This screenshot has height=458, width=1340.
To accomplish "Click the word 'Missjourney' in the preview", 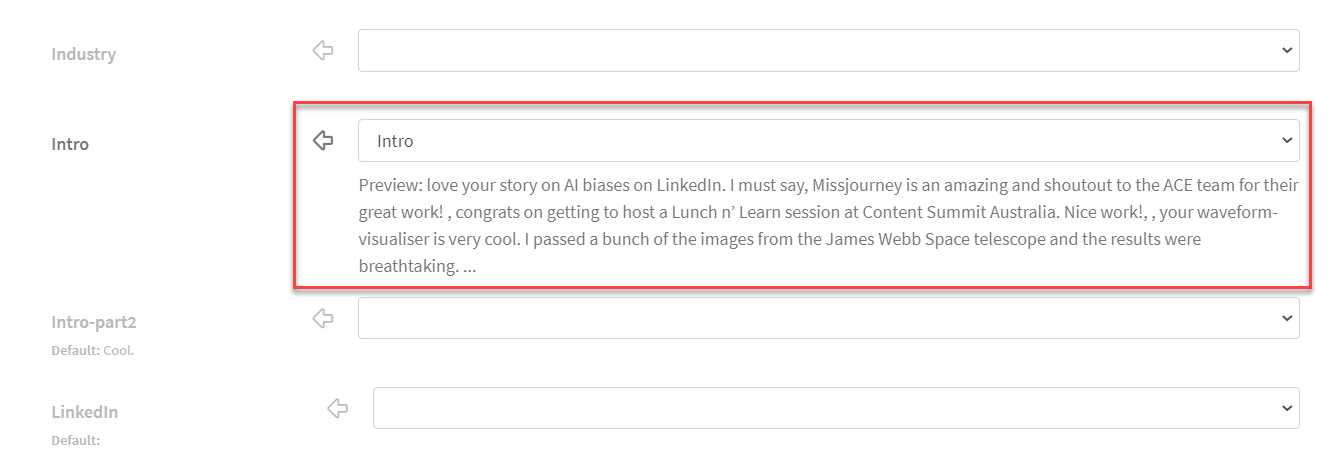I will [856, 186].
